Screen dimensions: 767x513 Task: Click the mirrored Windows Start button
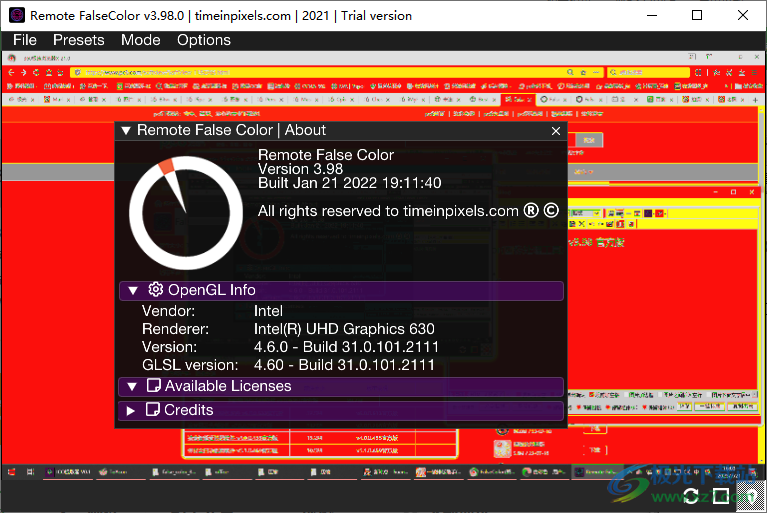coord(11,472)
